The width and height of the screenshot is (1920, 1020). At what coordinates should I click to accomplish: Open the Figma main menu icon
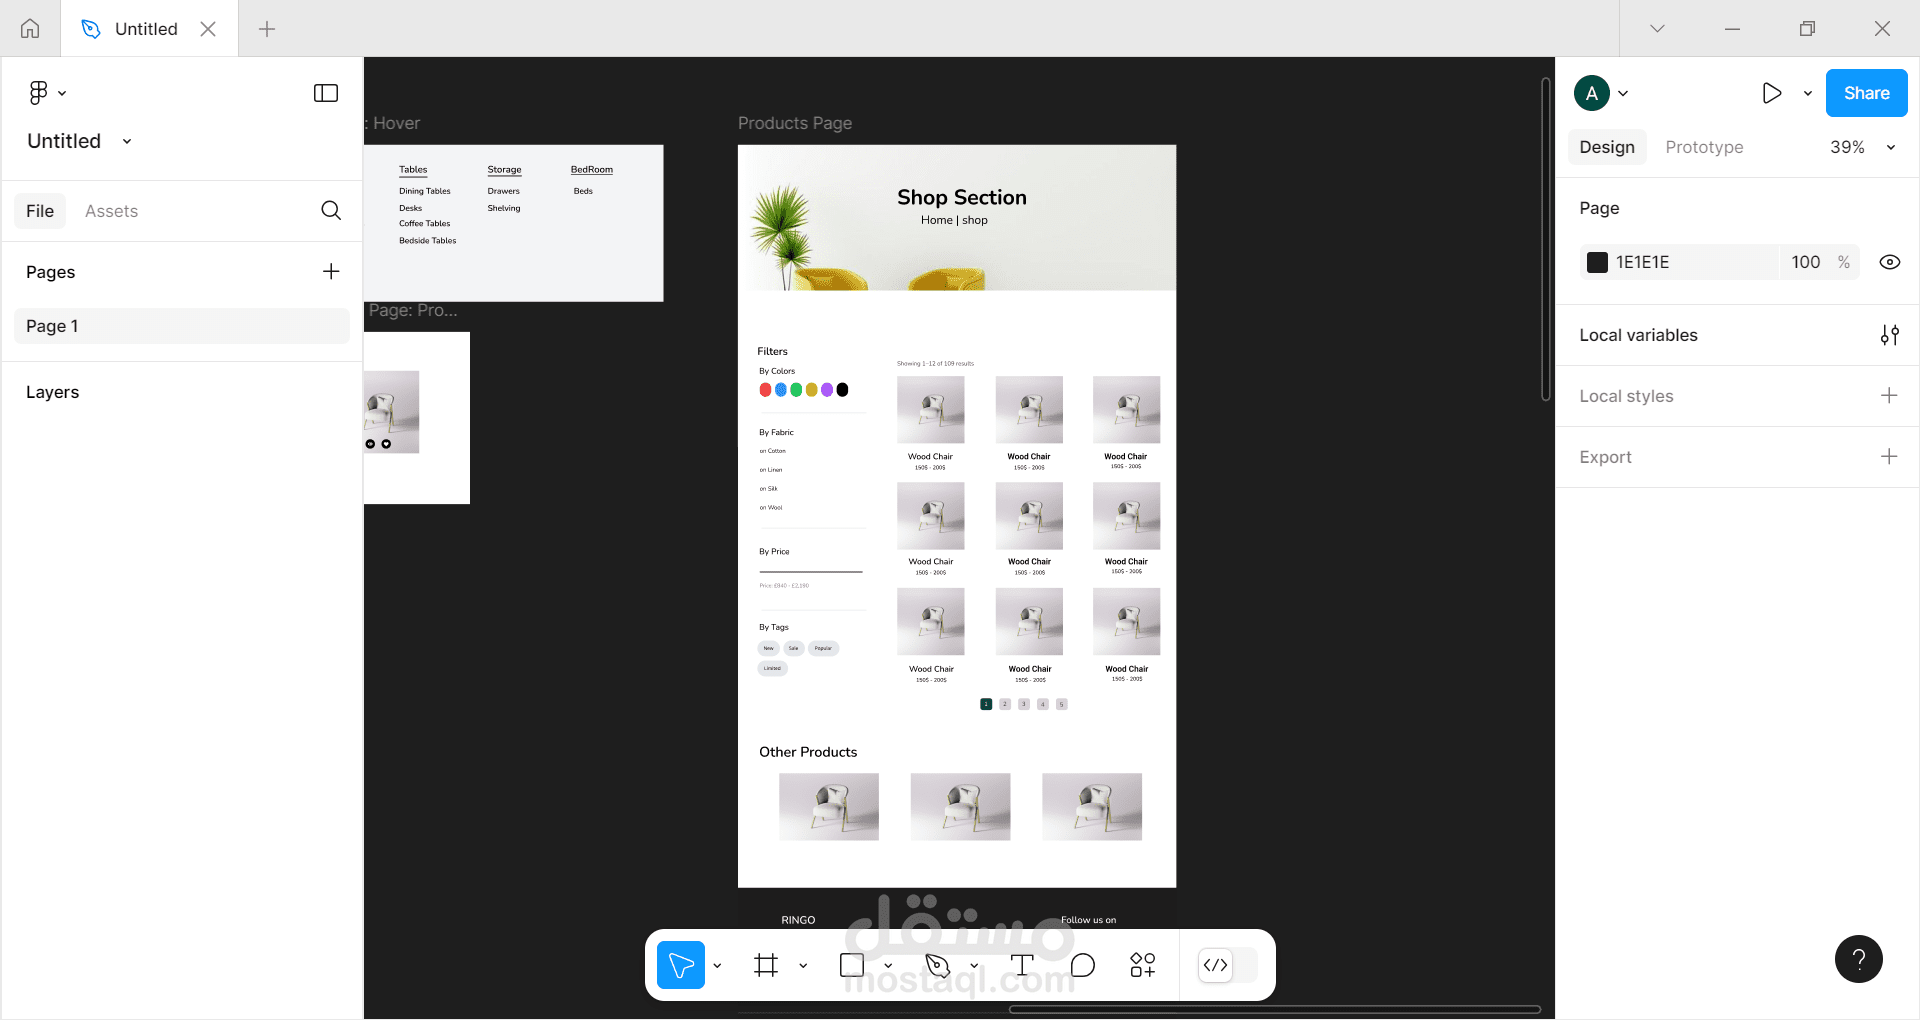38,93
